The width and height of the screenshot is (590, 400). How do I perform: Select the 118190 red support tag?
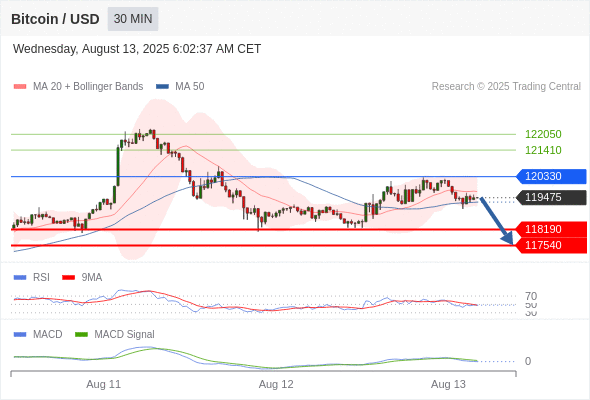click(x=551, y=229)
